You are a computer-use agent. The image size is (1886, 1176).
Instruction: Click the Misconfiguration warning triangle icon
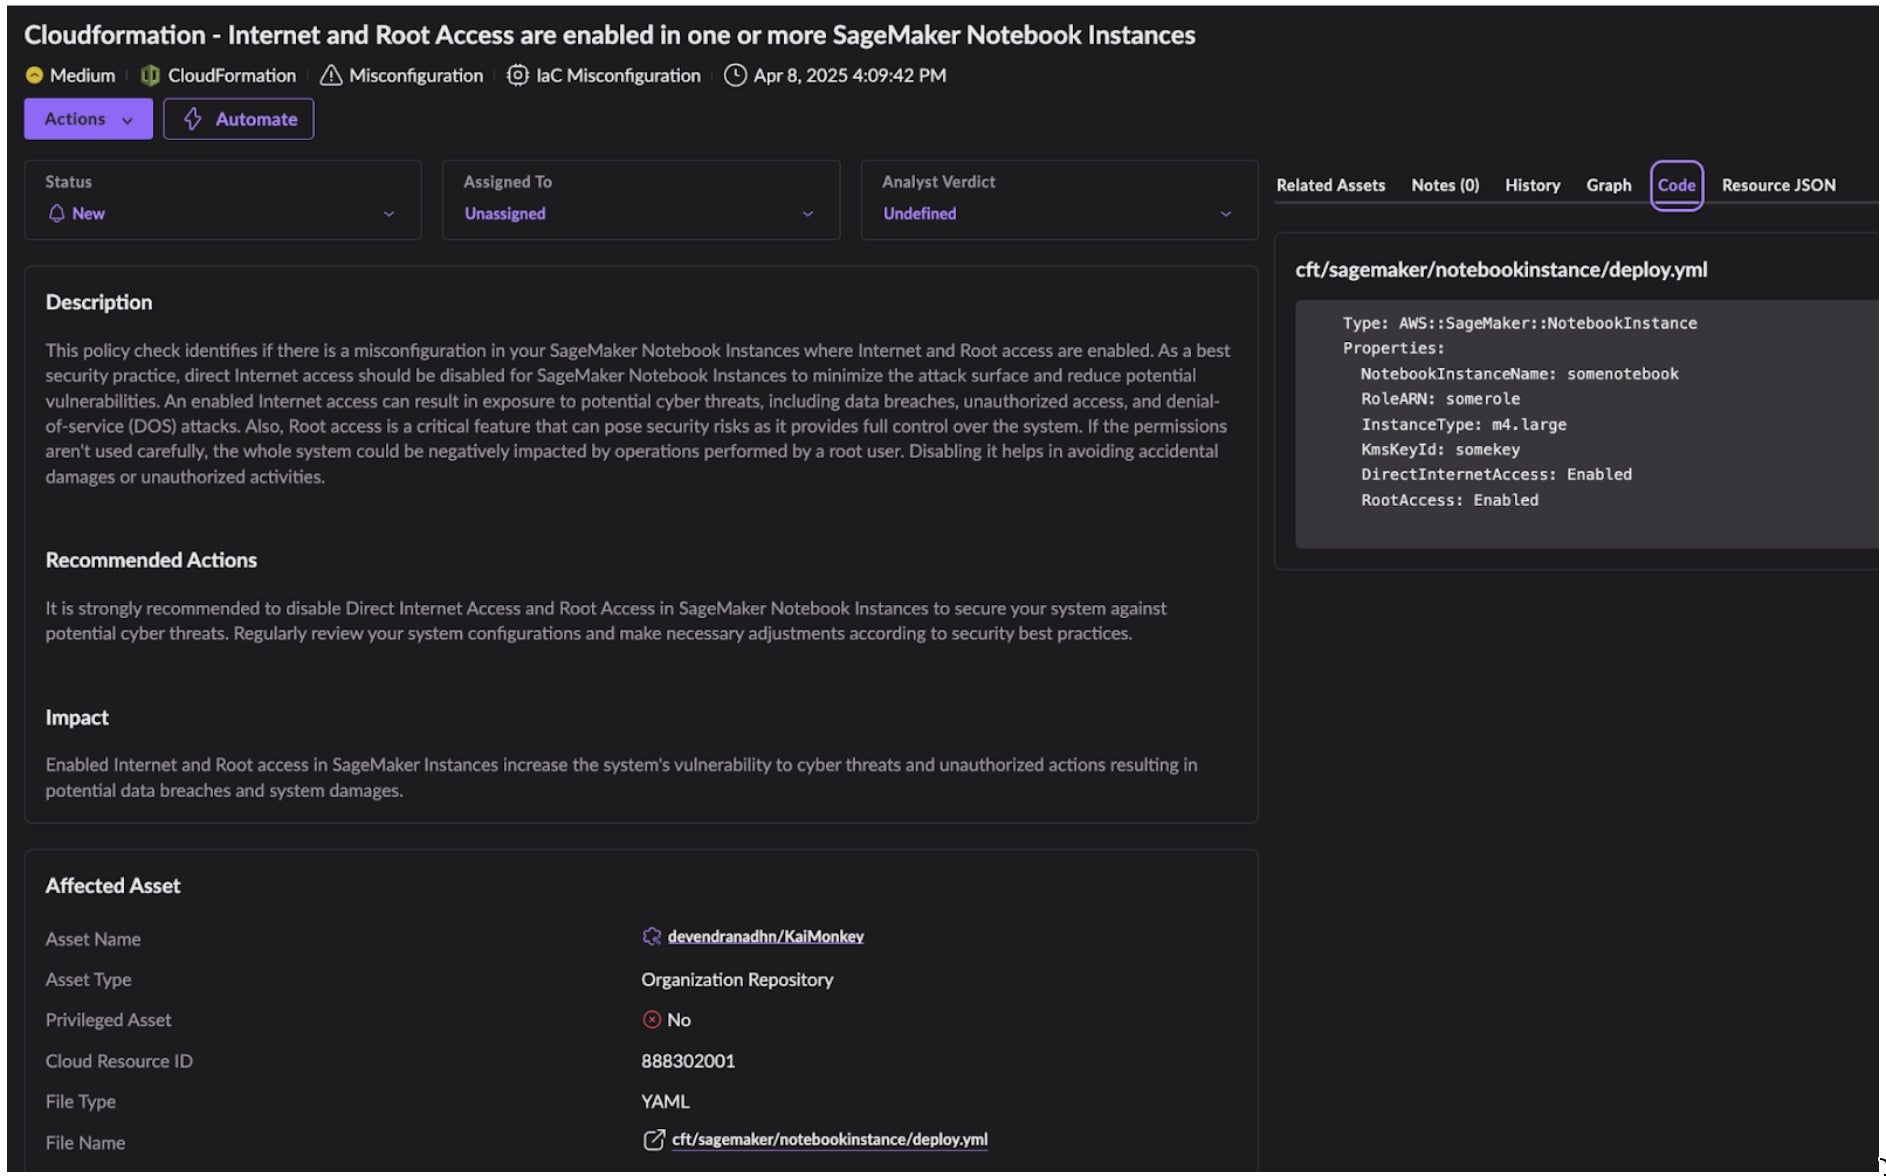[x=331, y=76]
